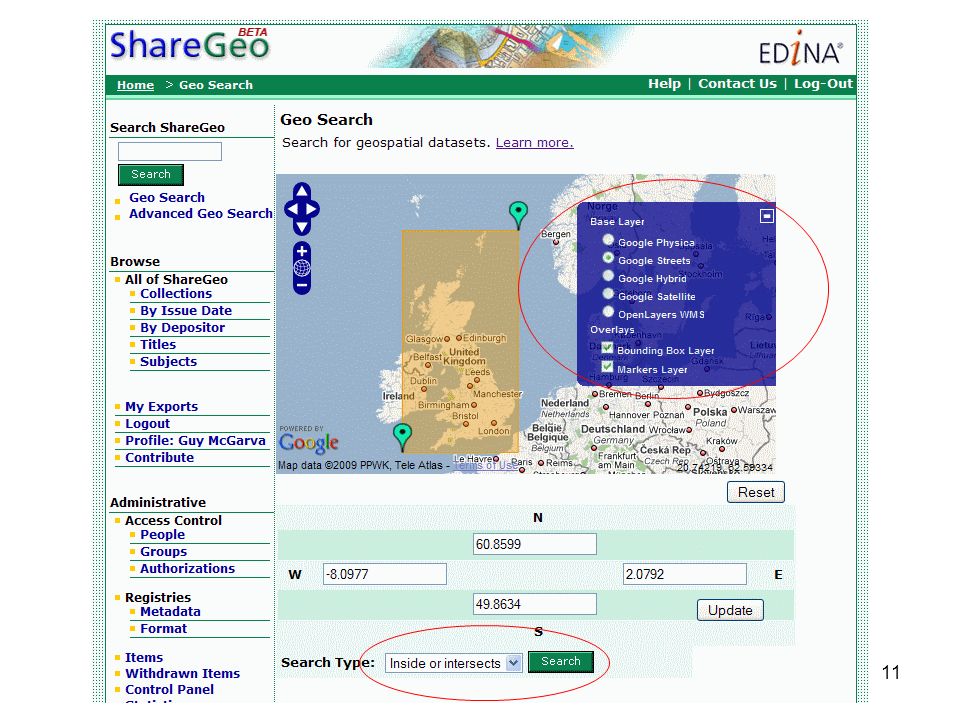
Task: Open Groups under Access Control
Action: click(163, 552)
